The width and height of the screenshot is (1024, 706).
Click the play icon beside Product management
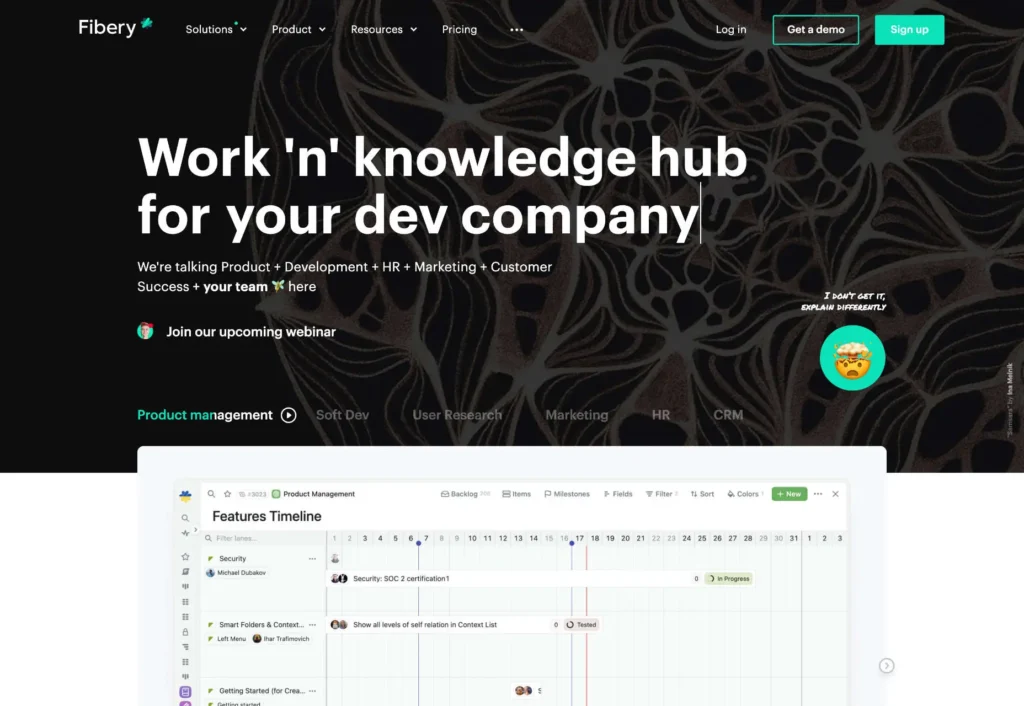pyautogui.click(x=289, y=415)
